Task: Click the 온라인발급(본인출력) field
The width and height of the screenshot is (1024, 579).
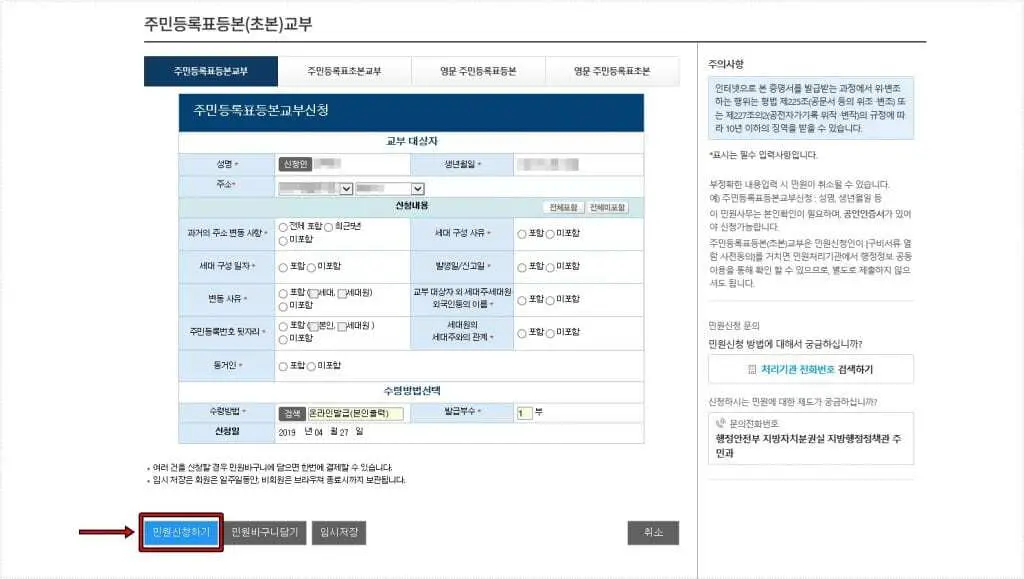Action: pyautogui.click(x=355, y=414)
